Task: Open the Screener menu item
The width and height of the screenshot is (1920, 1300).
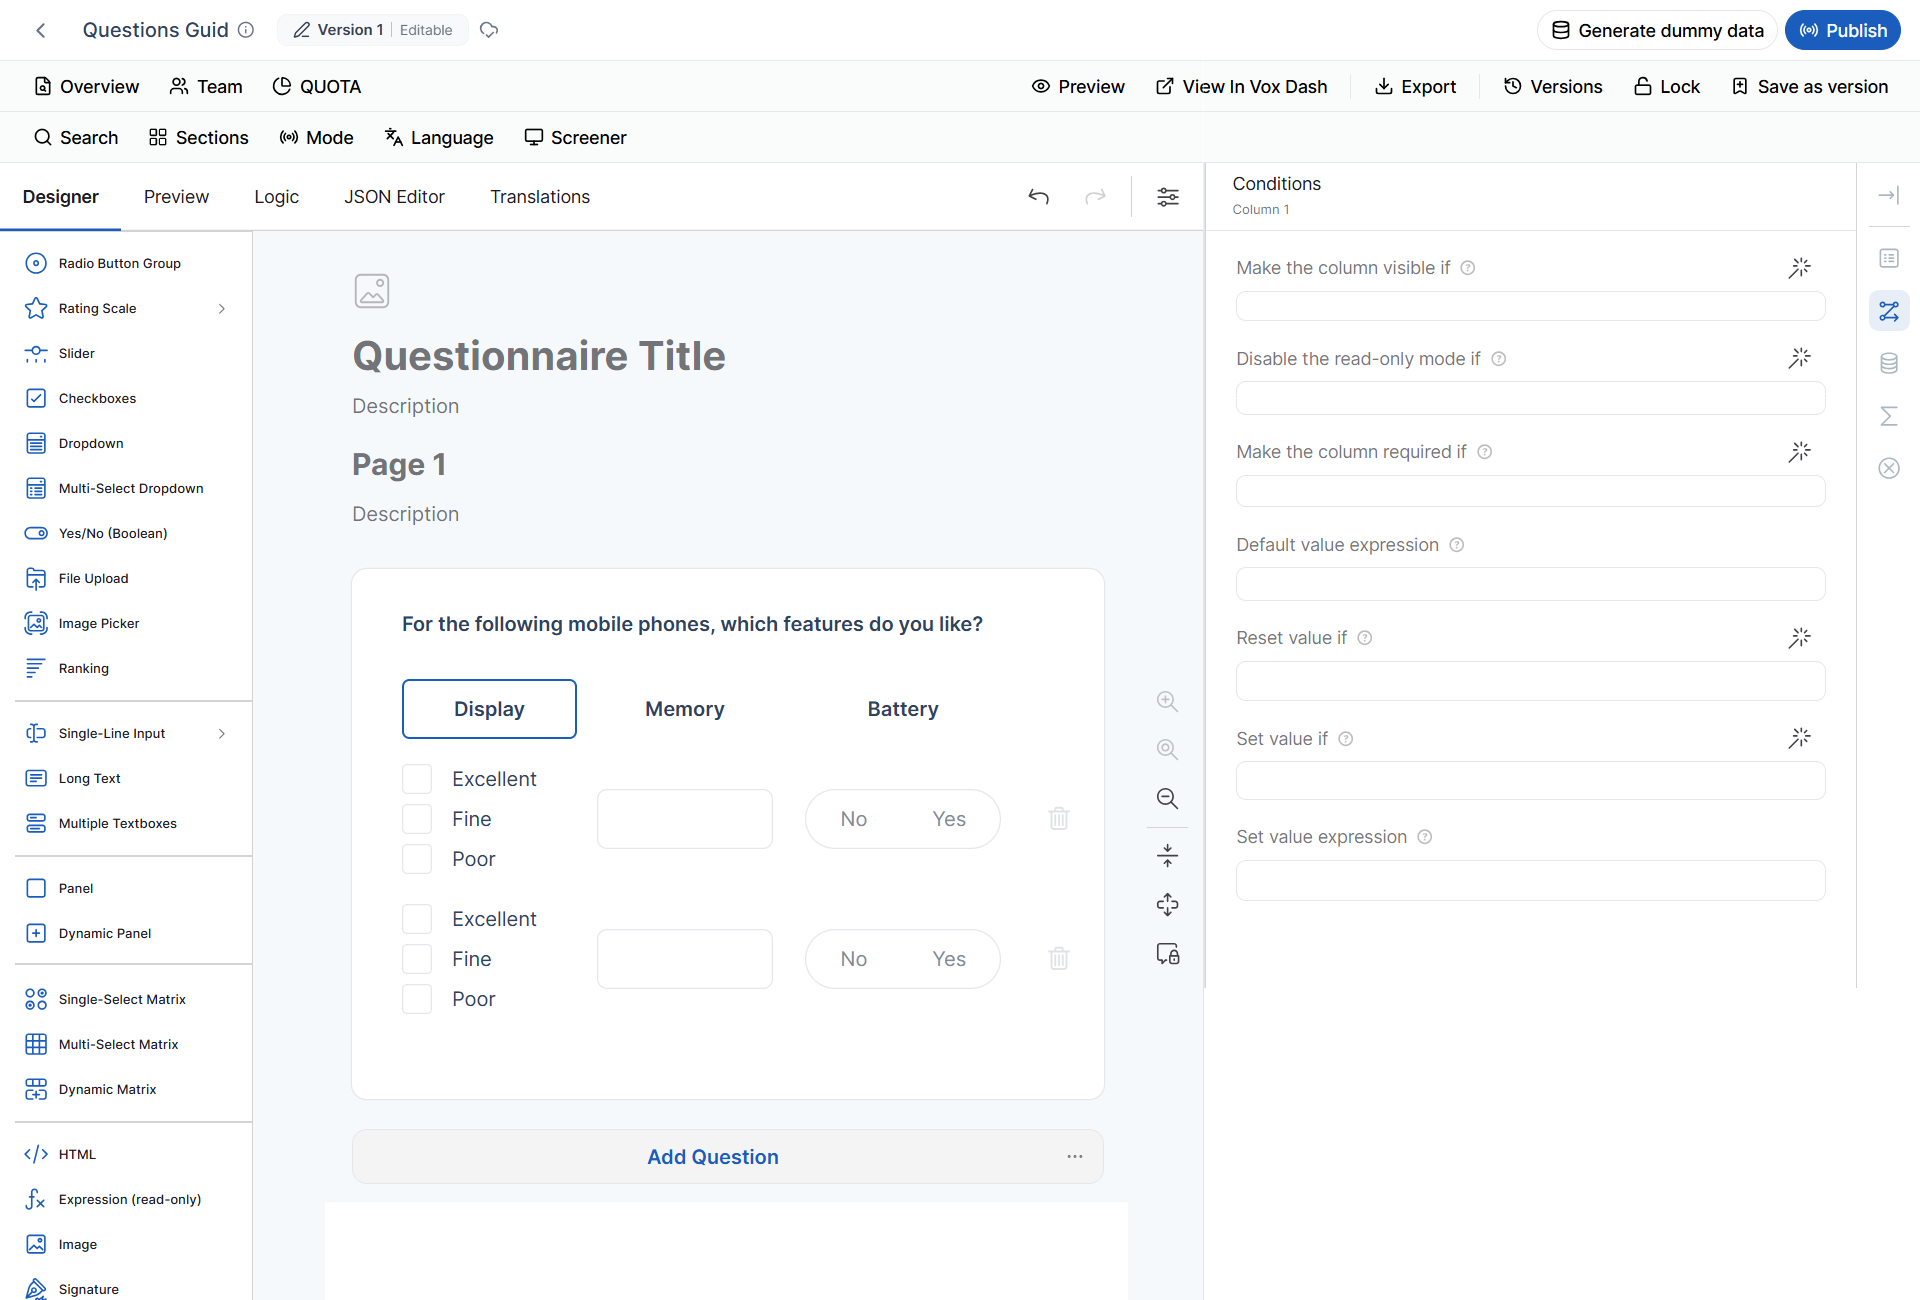Action: [575, 138]
